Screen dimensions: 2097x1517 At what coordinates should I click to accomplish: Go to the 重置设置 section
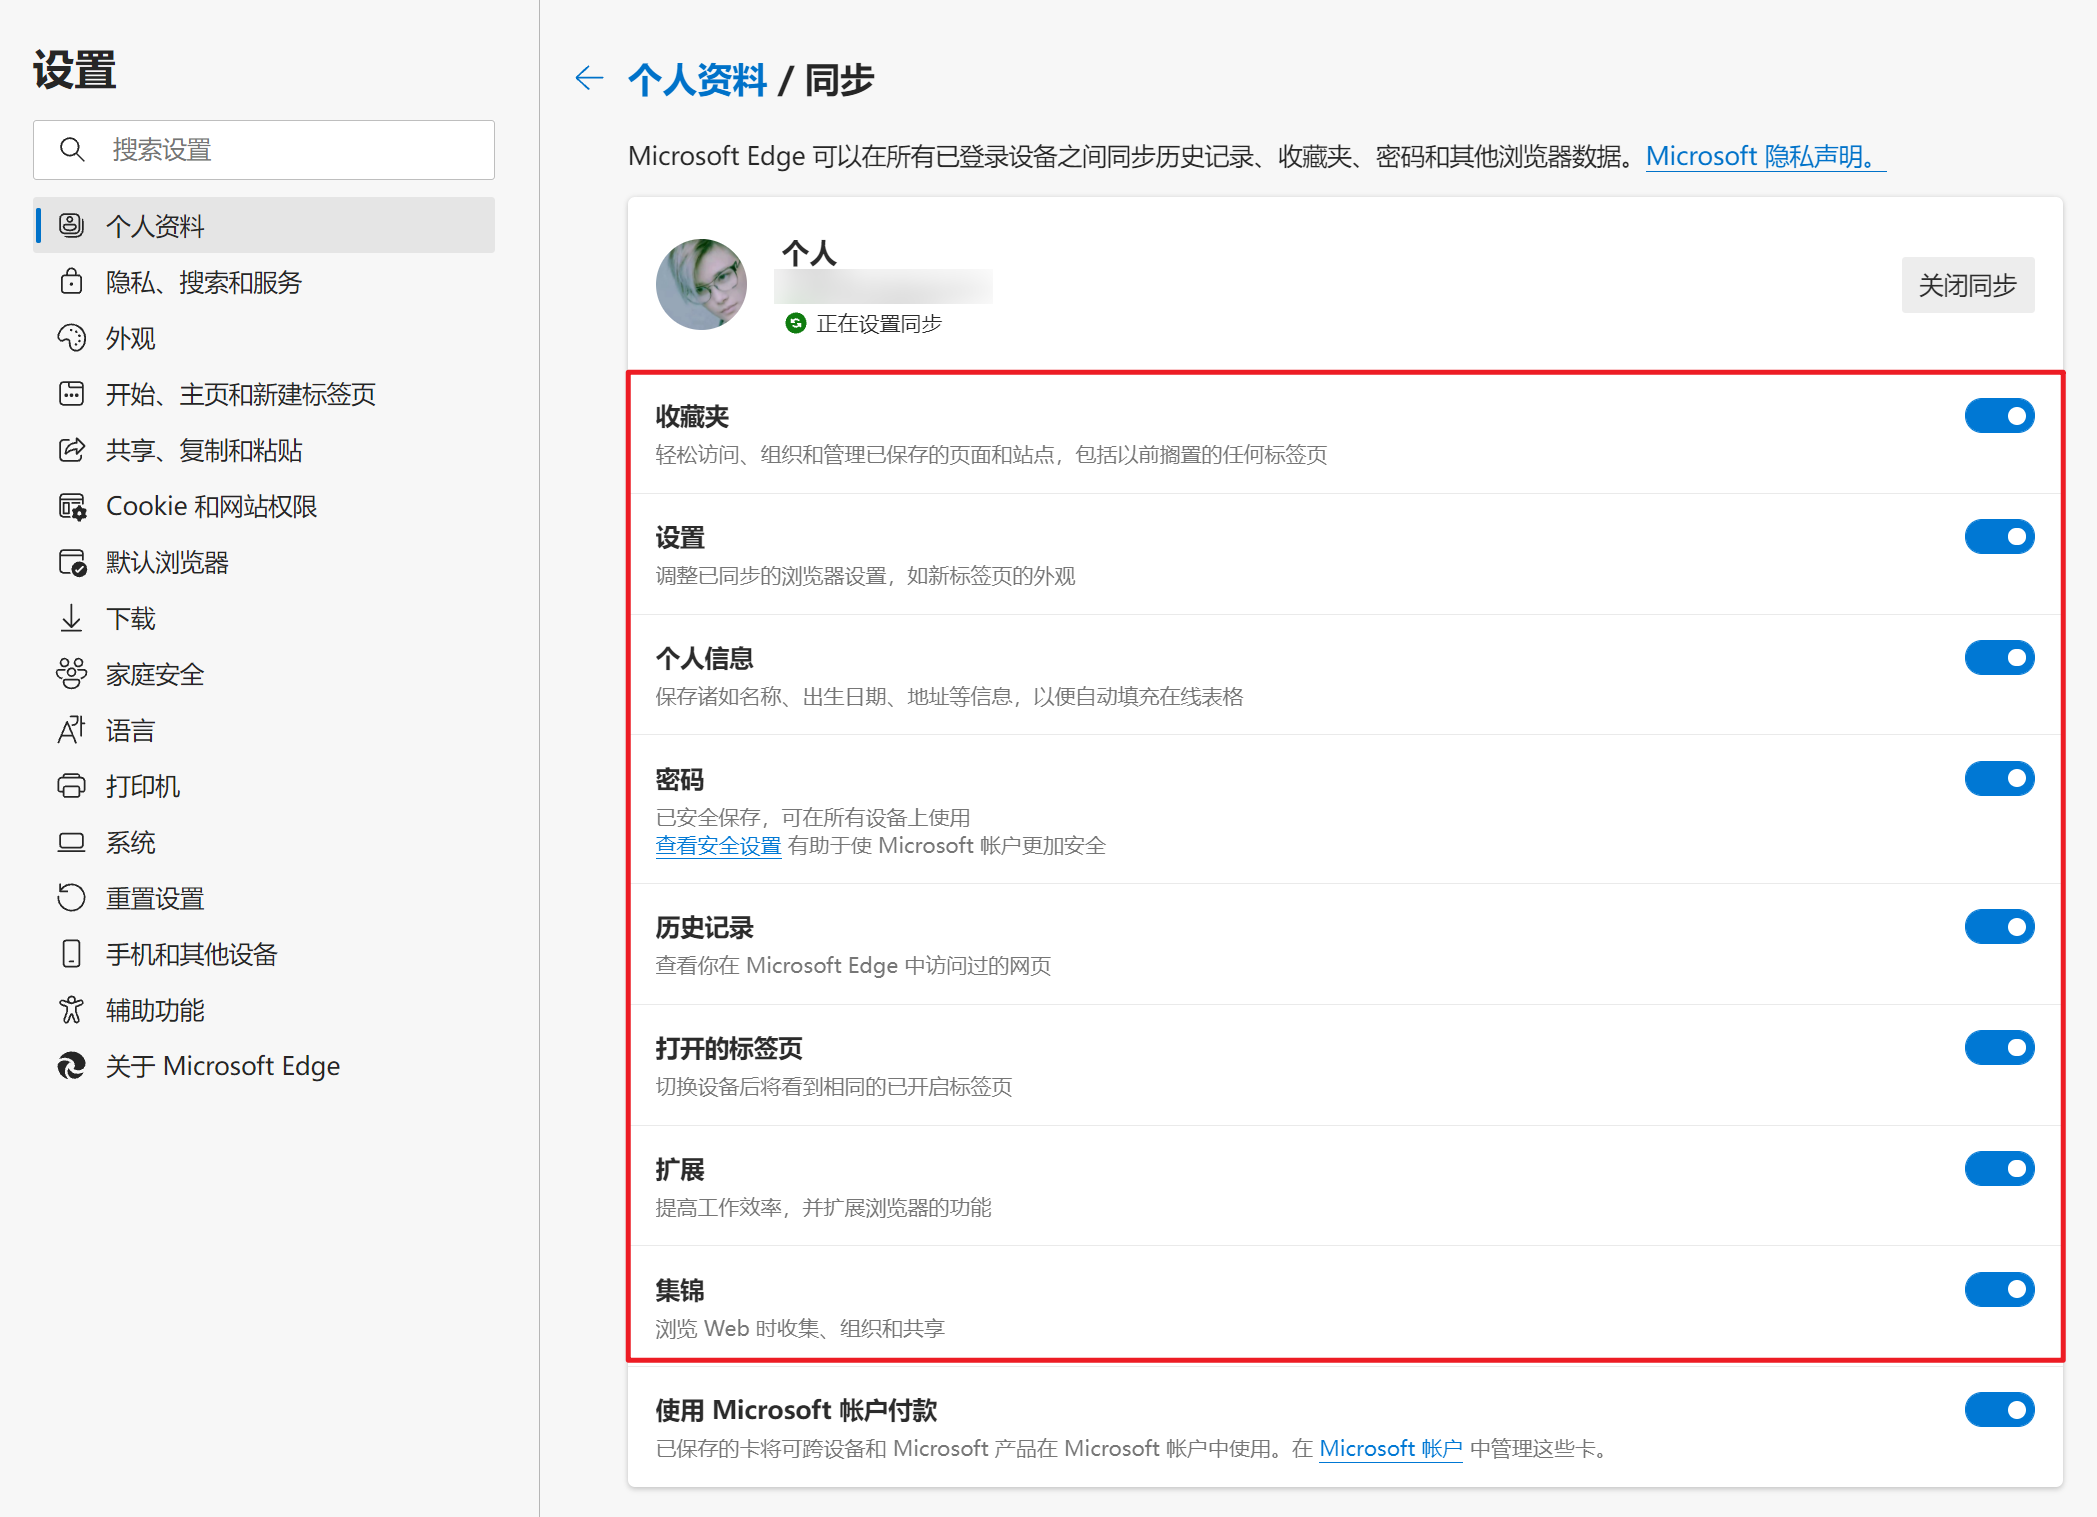pyautogui.click(x=155, y=898)
